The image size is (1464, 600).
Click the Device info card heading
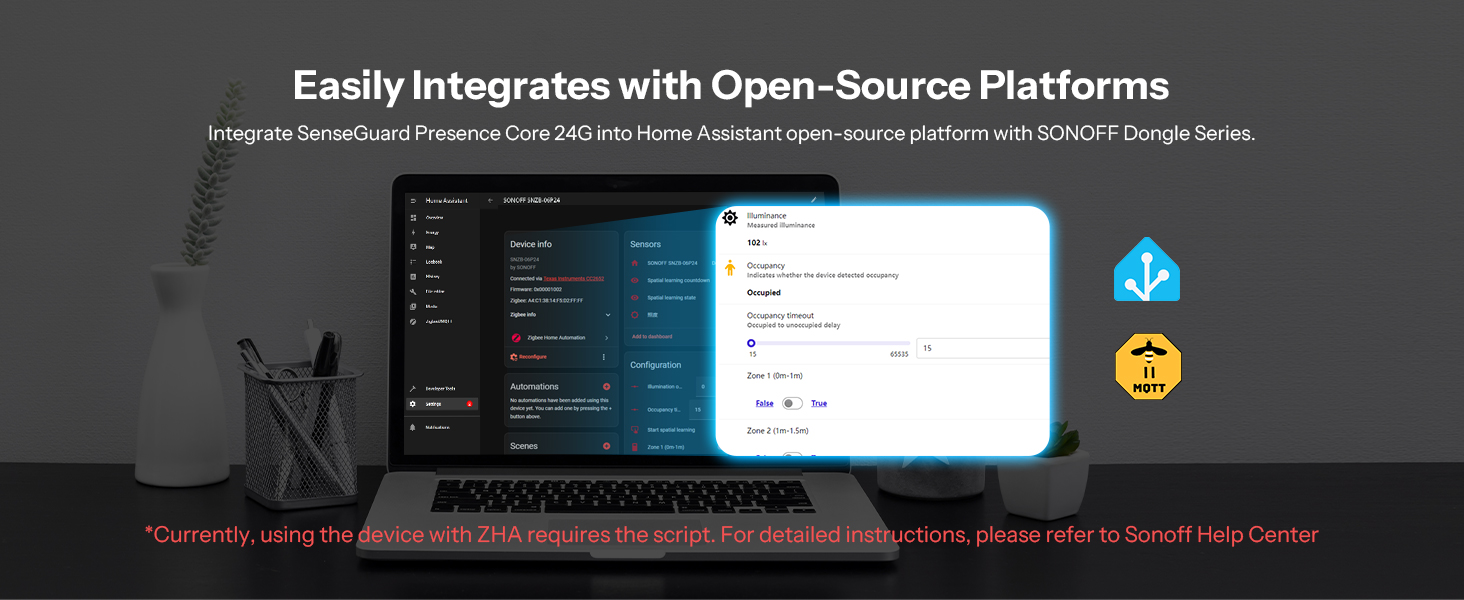(531, 244)
